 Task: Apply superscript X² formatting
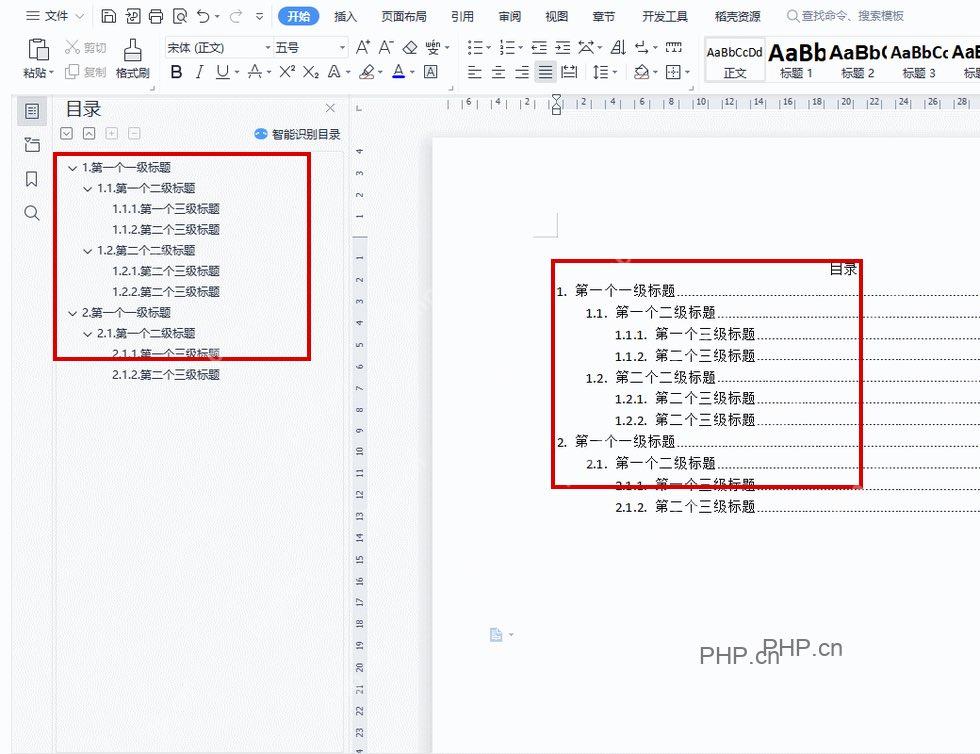[287, 72]
